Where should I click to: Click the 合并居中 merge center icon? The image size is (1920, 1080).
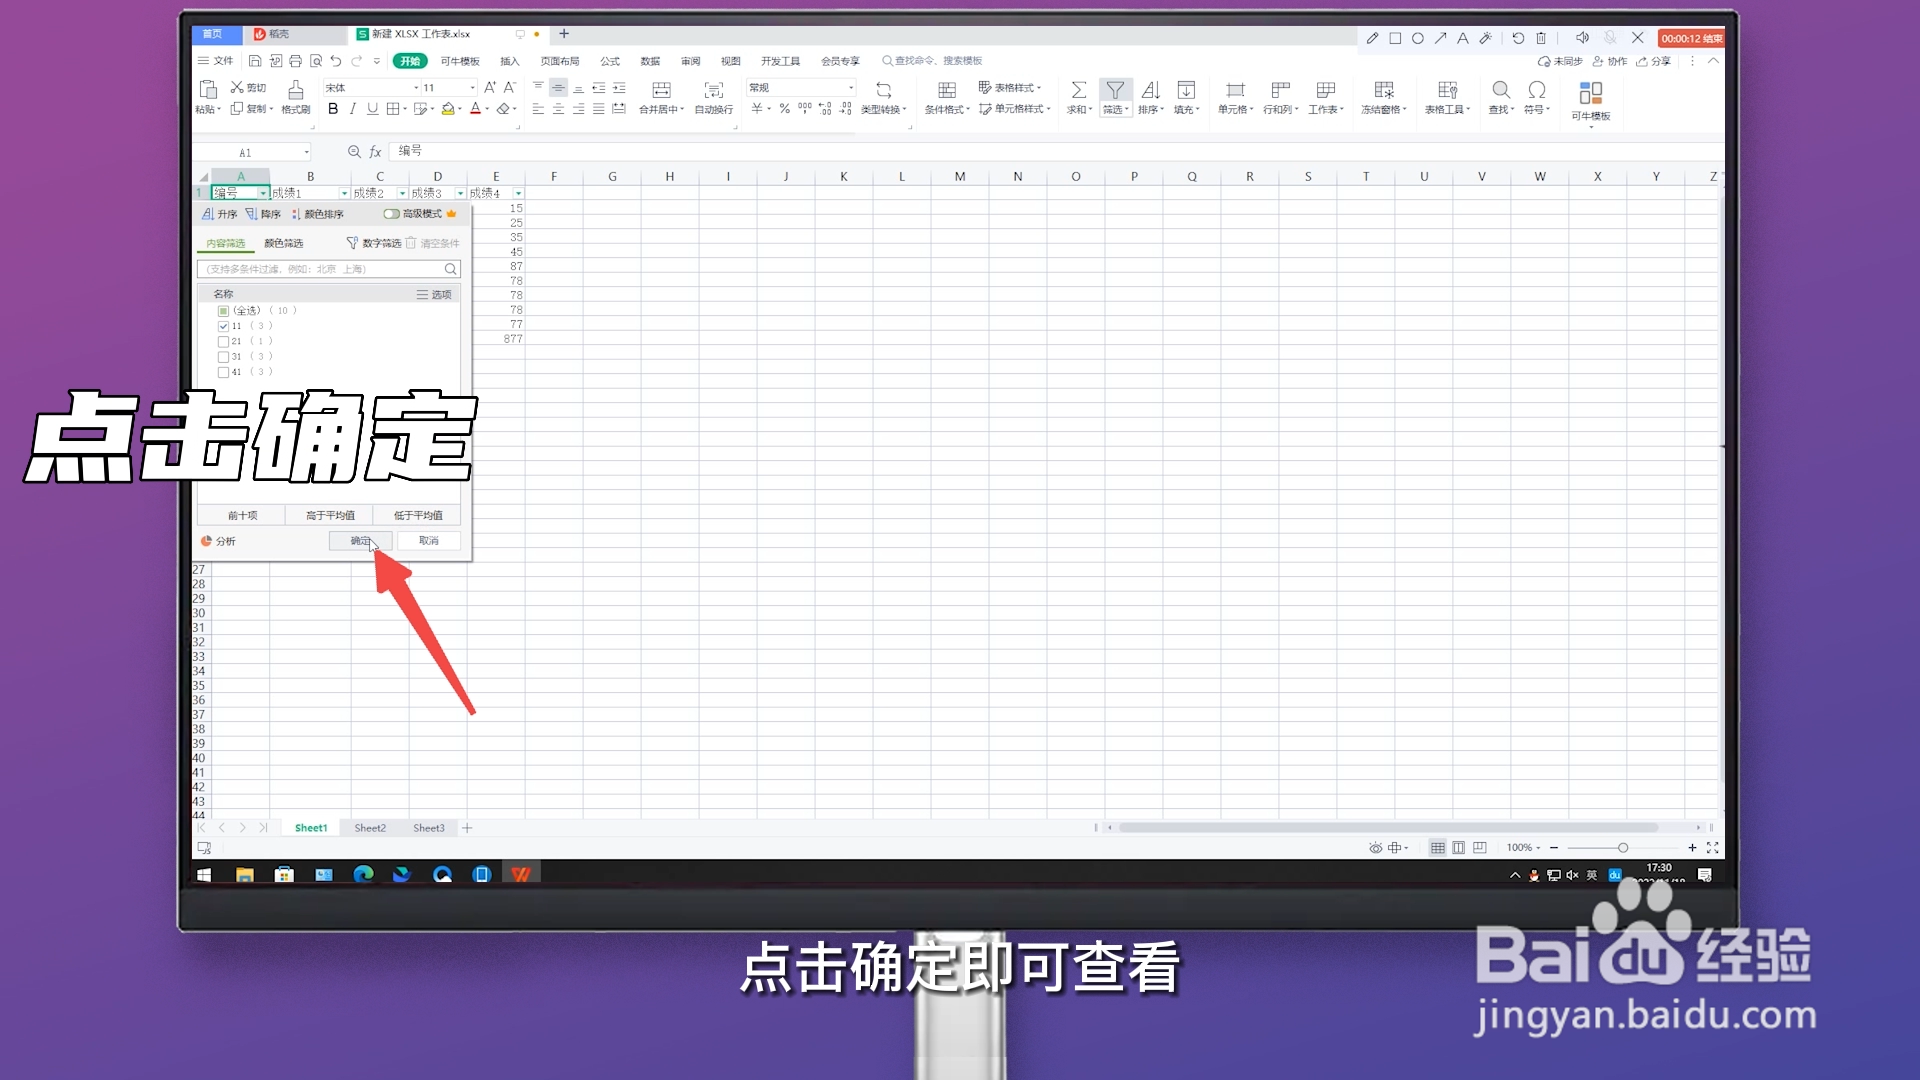click(660, 97)
